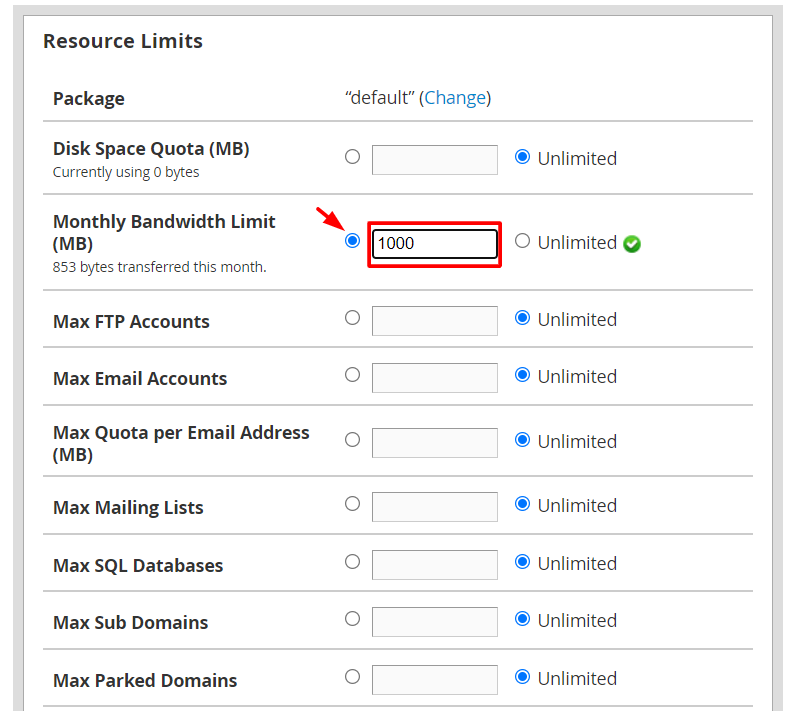
Task: Click the Max Mailing Lists text box
Action: 434,506
